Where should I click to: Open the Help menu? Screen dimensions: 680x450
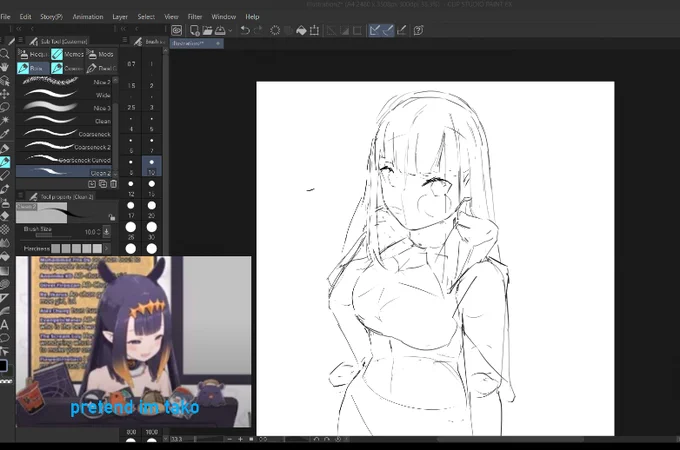(x=252, y=16)
